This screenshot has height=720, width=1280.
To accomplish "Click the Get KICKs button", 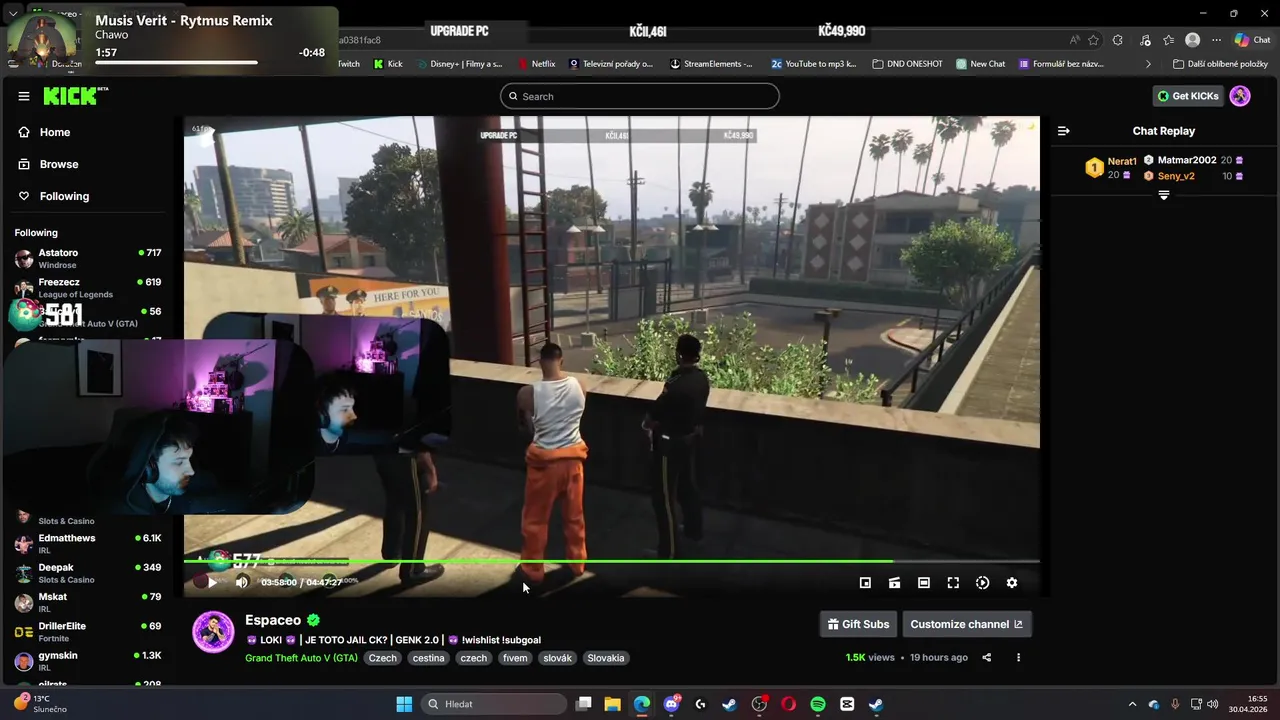I will click(x=1188, y=96).
